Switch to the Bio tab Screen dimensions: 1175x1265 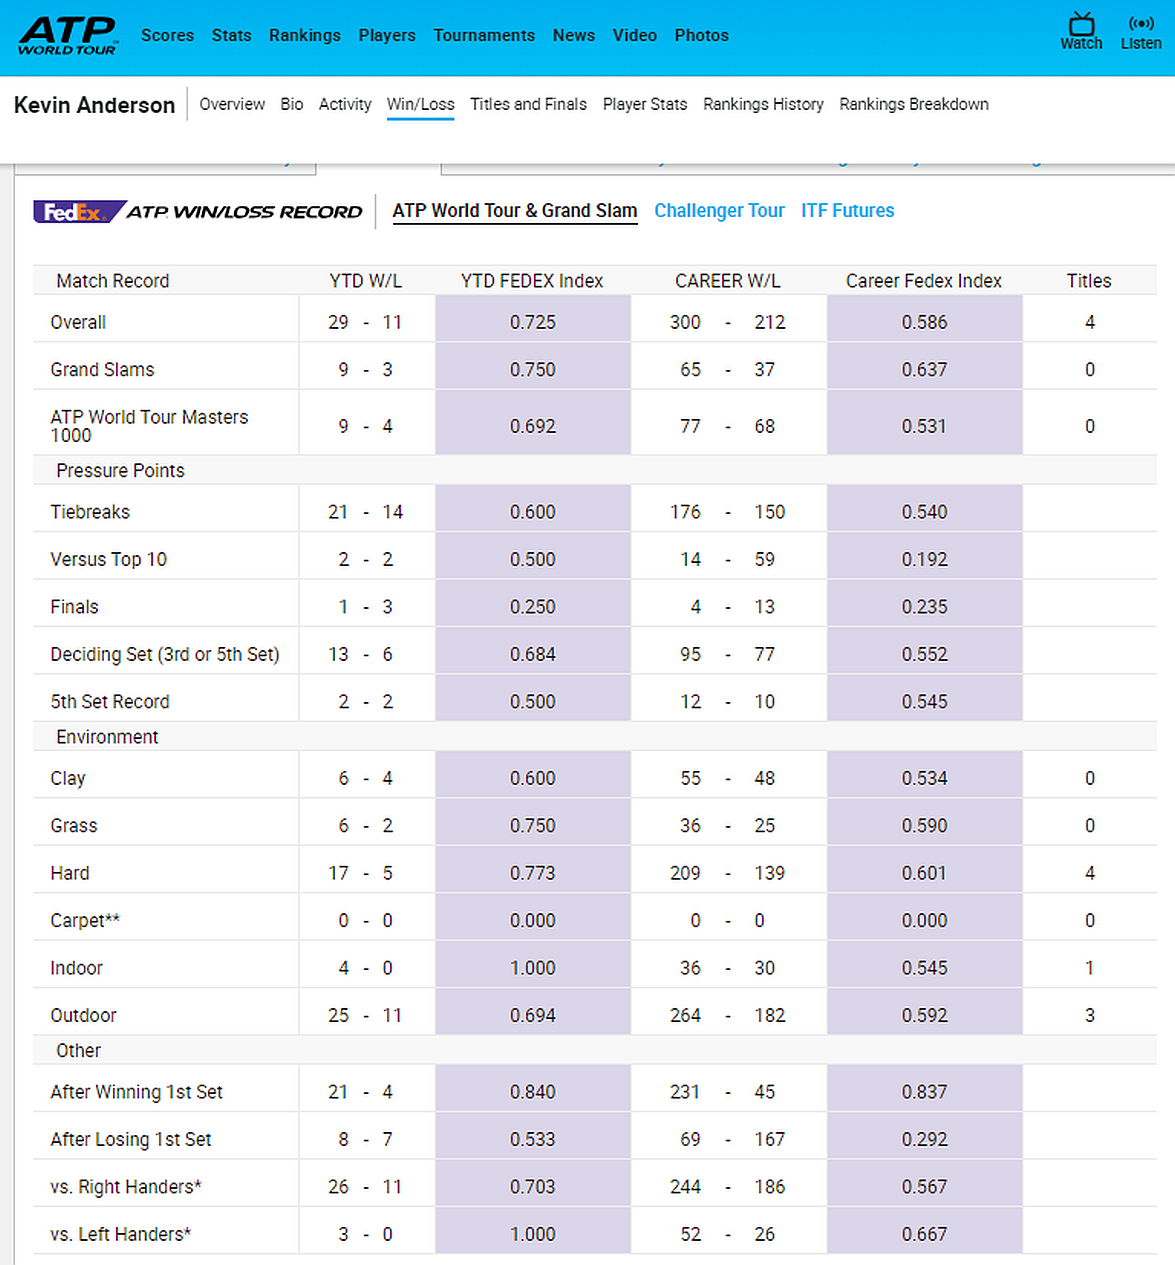[x=292, y=104]
